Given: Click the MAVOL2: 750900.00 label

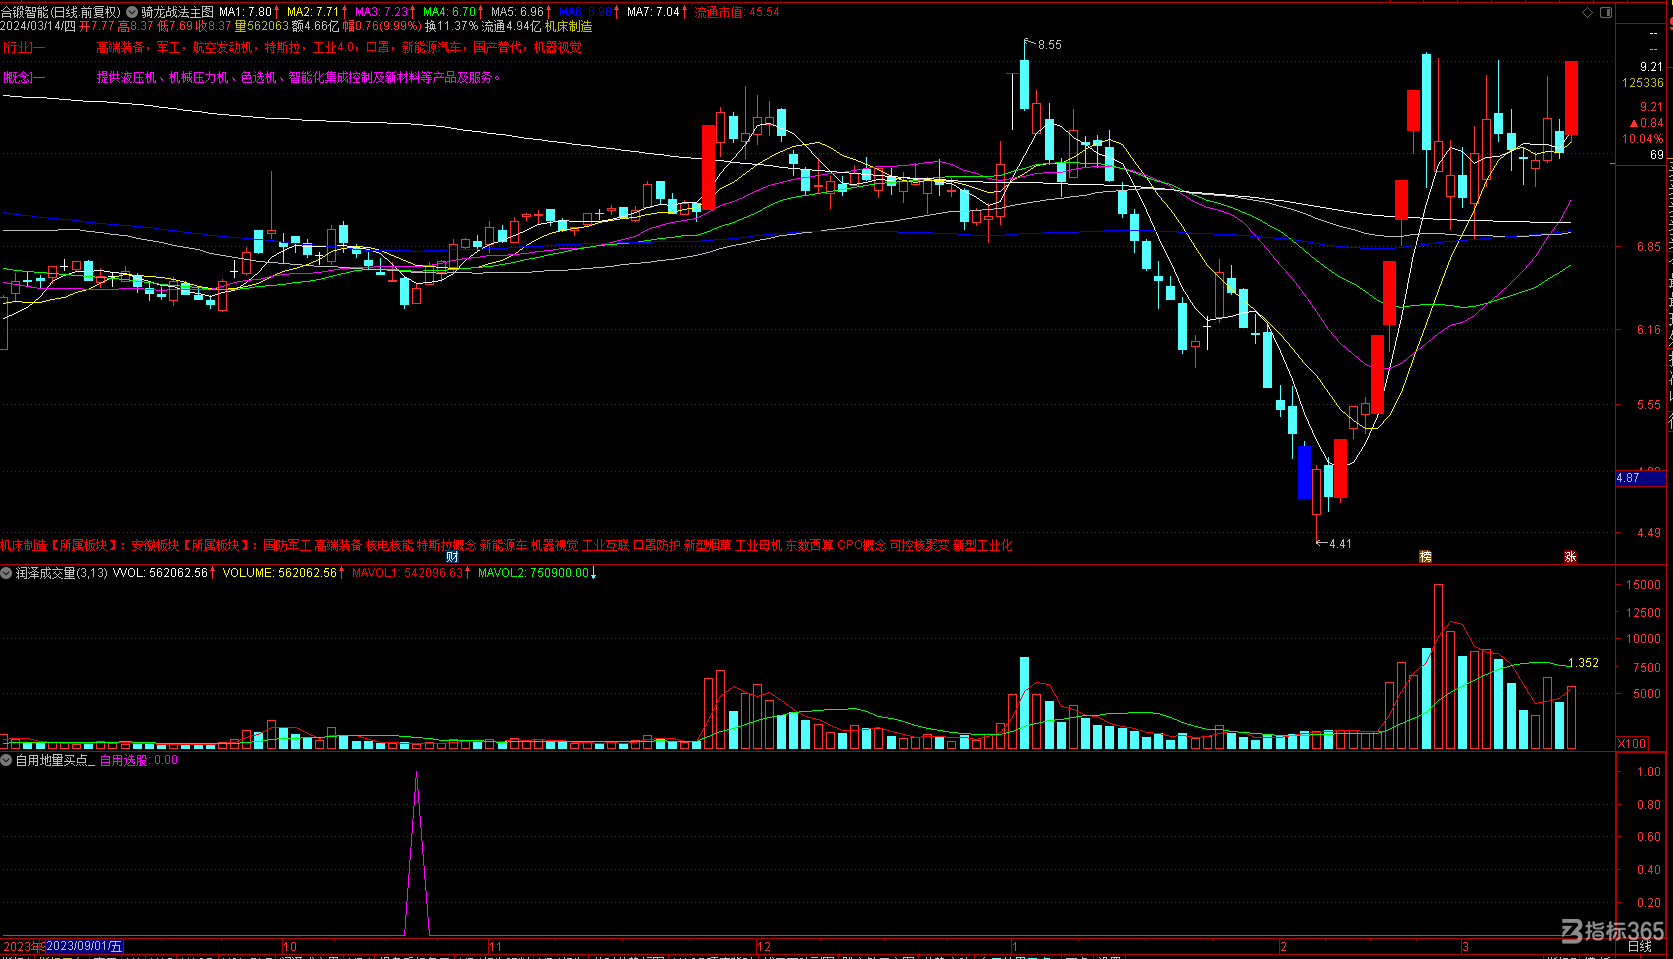Looking at the screenshot, I should pos(534,573).
